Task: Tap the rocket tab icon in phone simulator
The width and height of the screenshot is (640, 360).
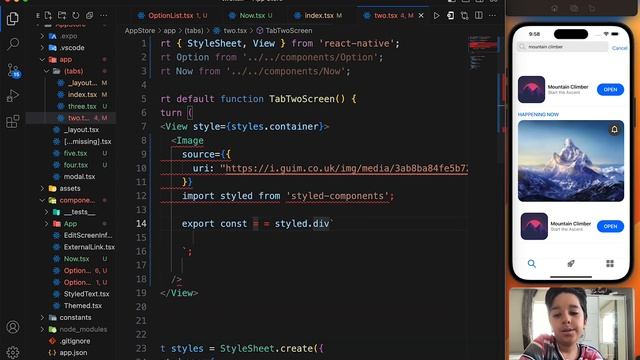Action: coord(571,263)
